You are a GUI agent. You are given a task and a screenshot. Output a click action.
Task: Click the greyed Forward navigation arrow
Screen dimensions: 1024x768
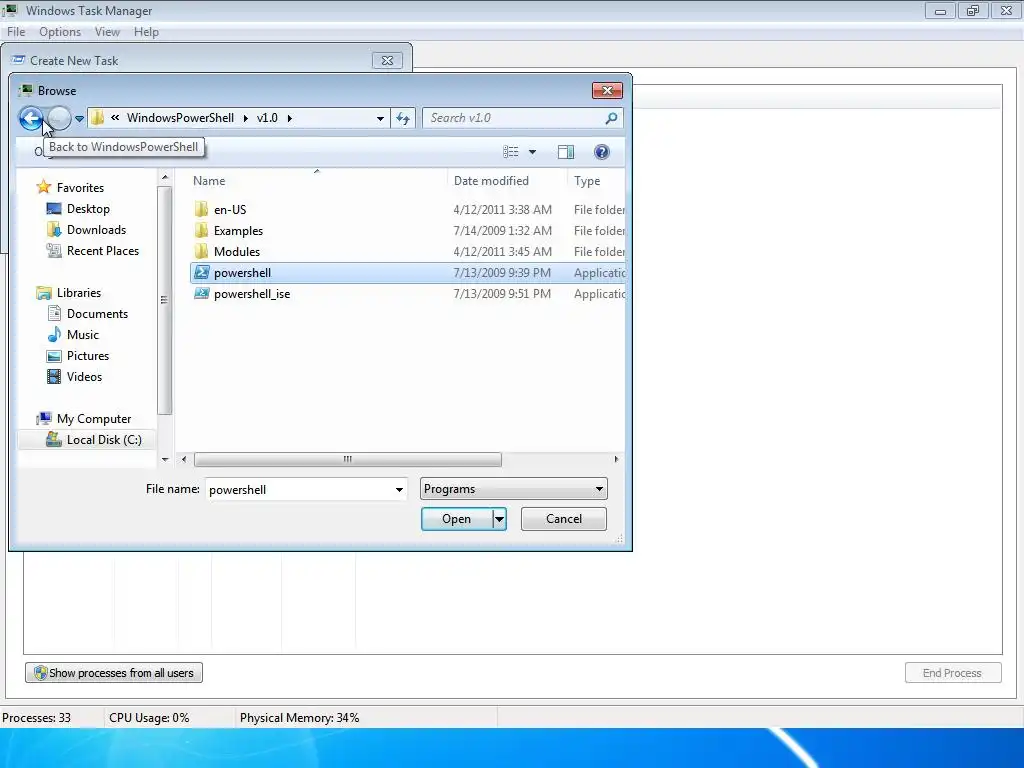[x=59, y=118]
